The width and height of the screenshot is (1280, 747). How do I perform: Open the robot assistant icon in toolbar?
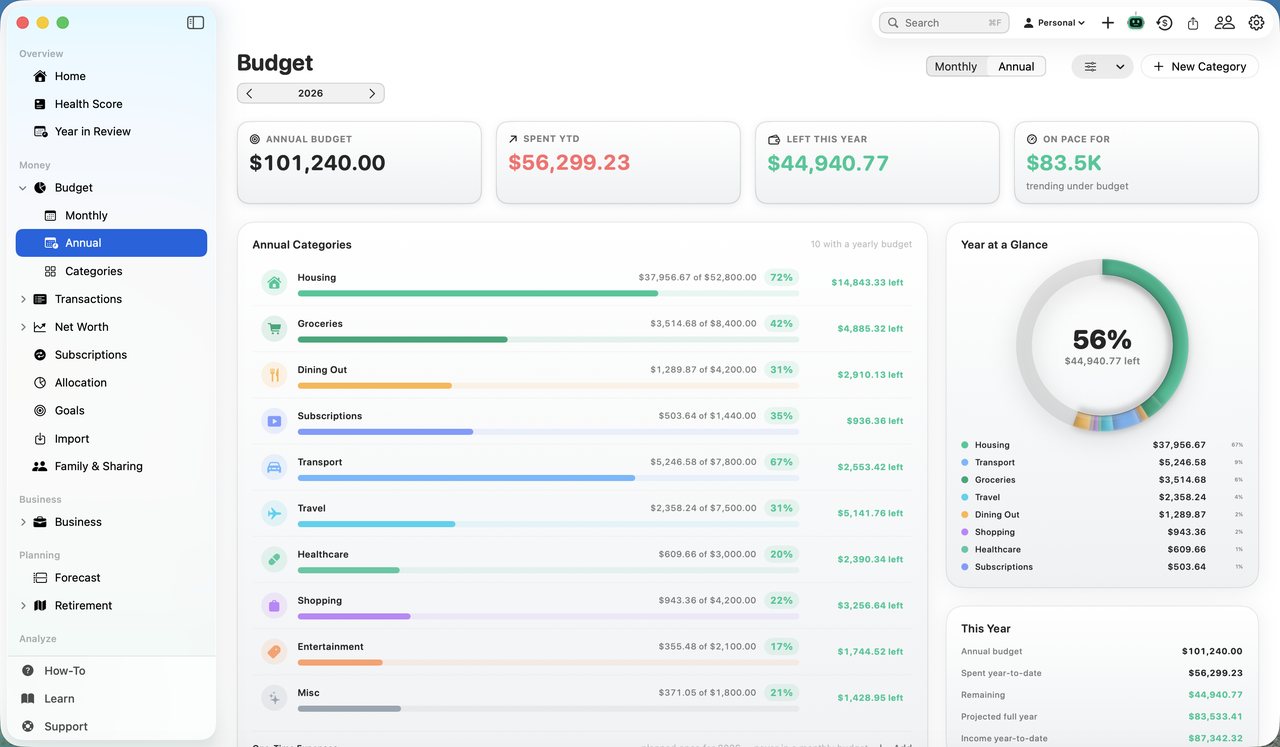pos(1136,22)
